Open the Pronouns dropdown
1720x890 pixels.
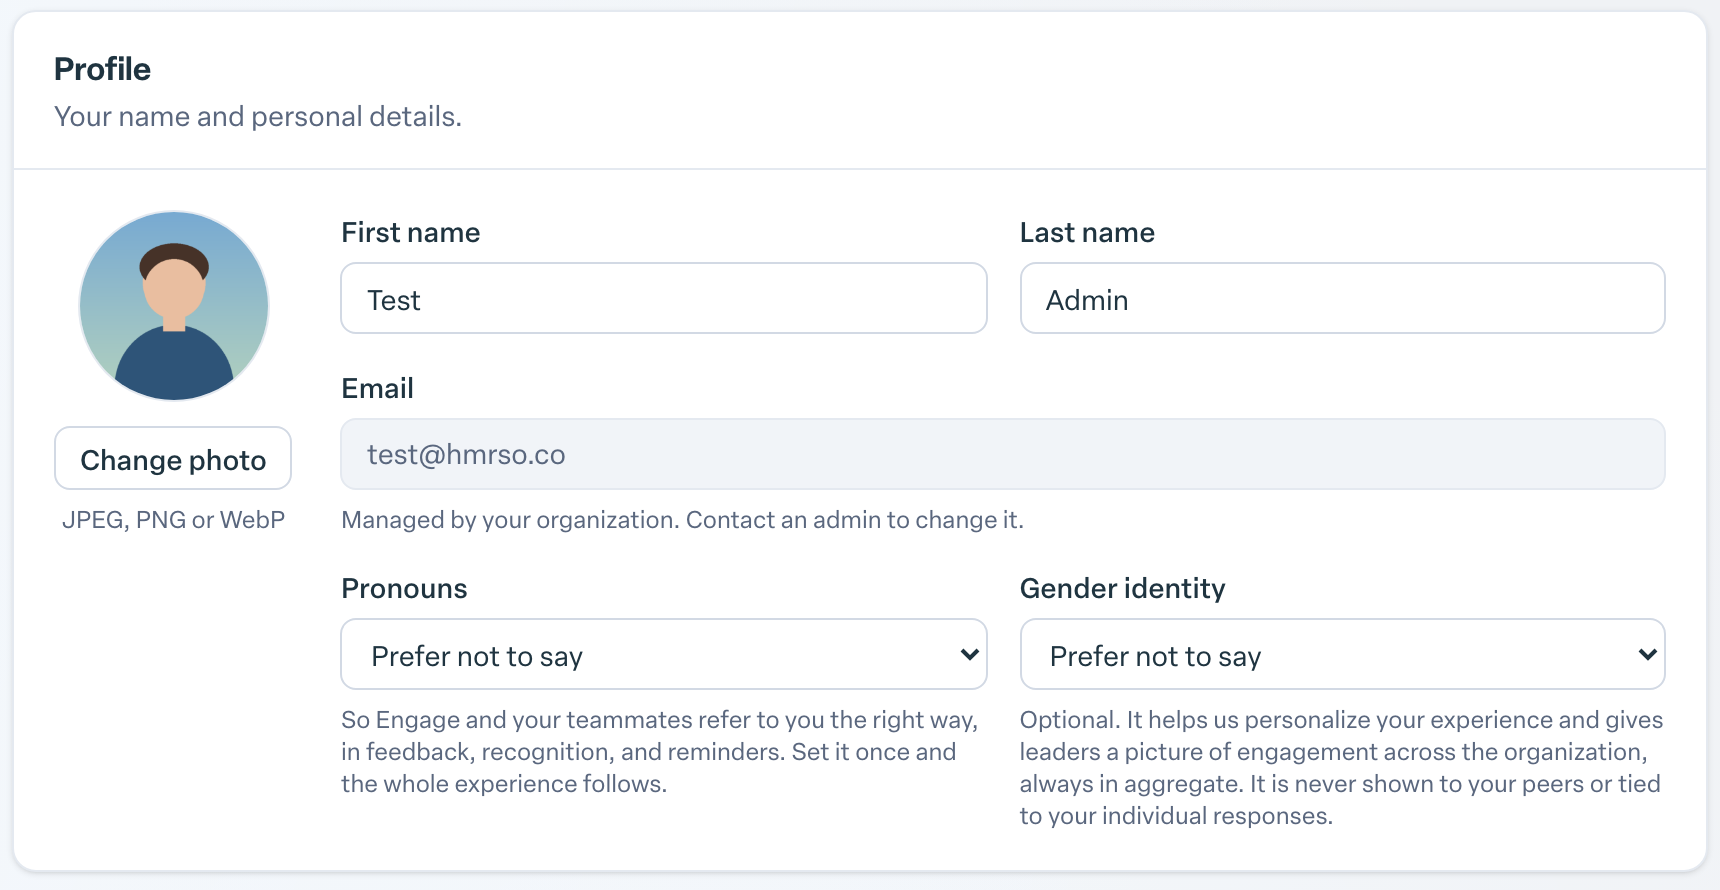click(664, 654)
